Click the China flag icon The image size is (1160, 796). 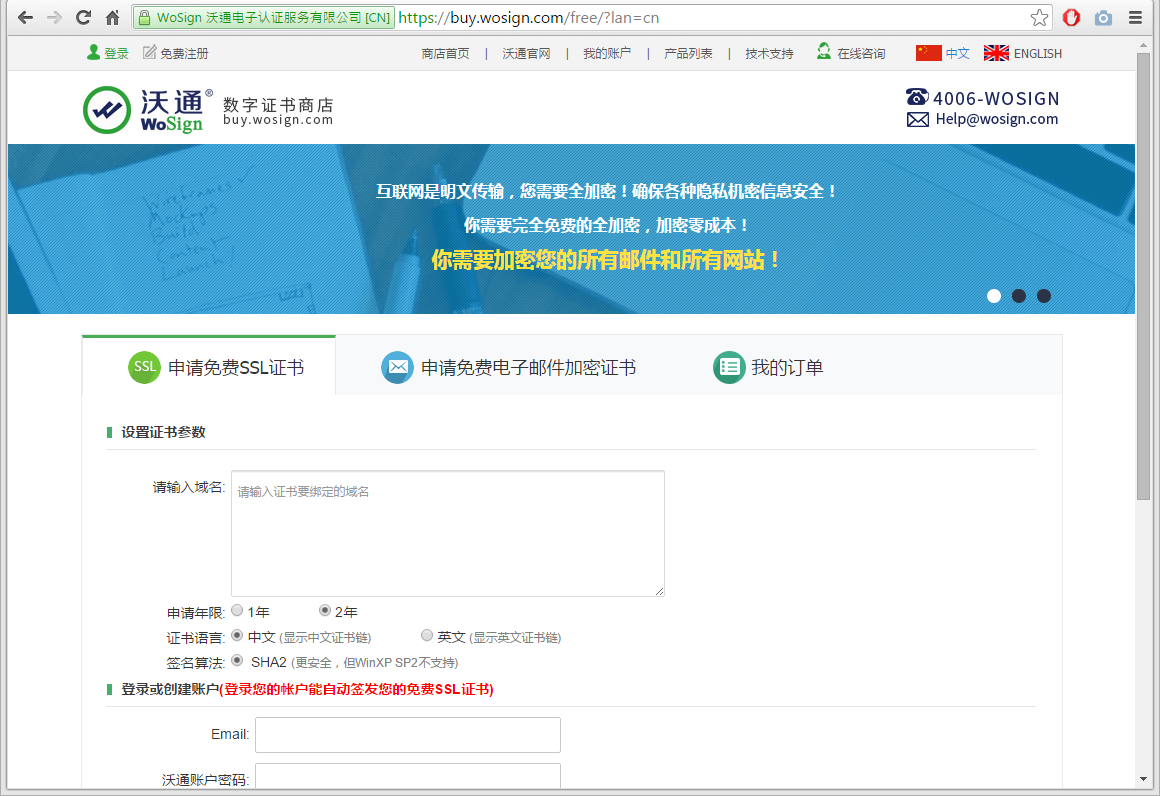coord(928,53)
